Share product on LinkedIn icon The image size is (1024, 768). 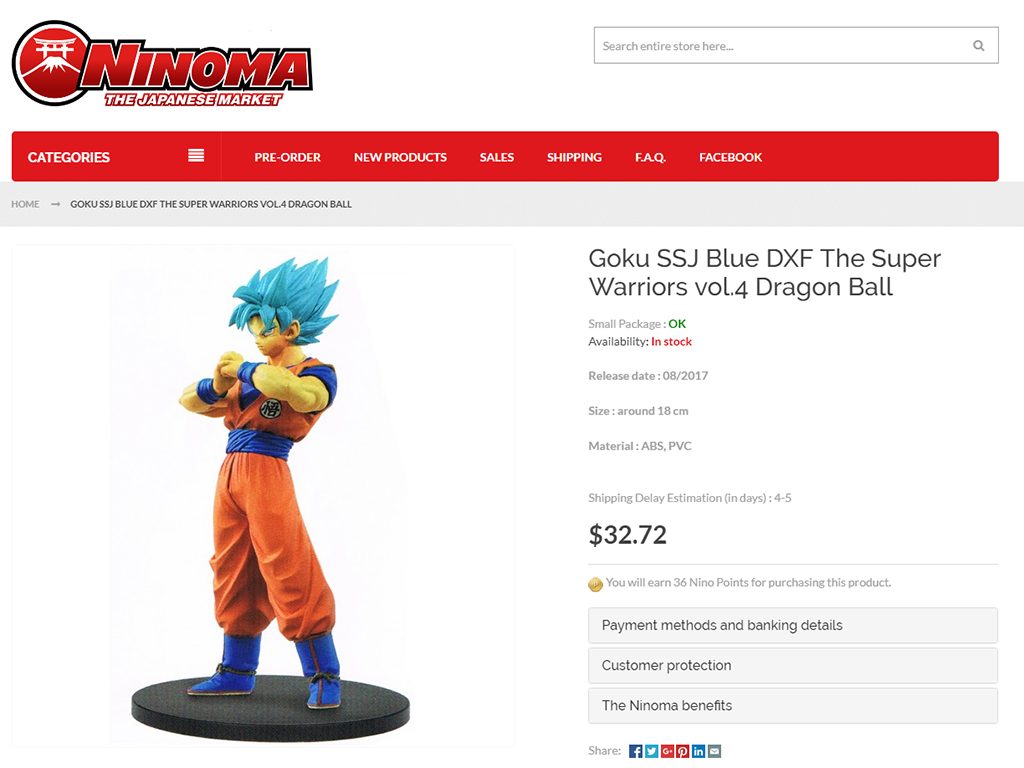(698, 751)
